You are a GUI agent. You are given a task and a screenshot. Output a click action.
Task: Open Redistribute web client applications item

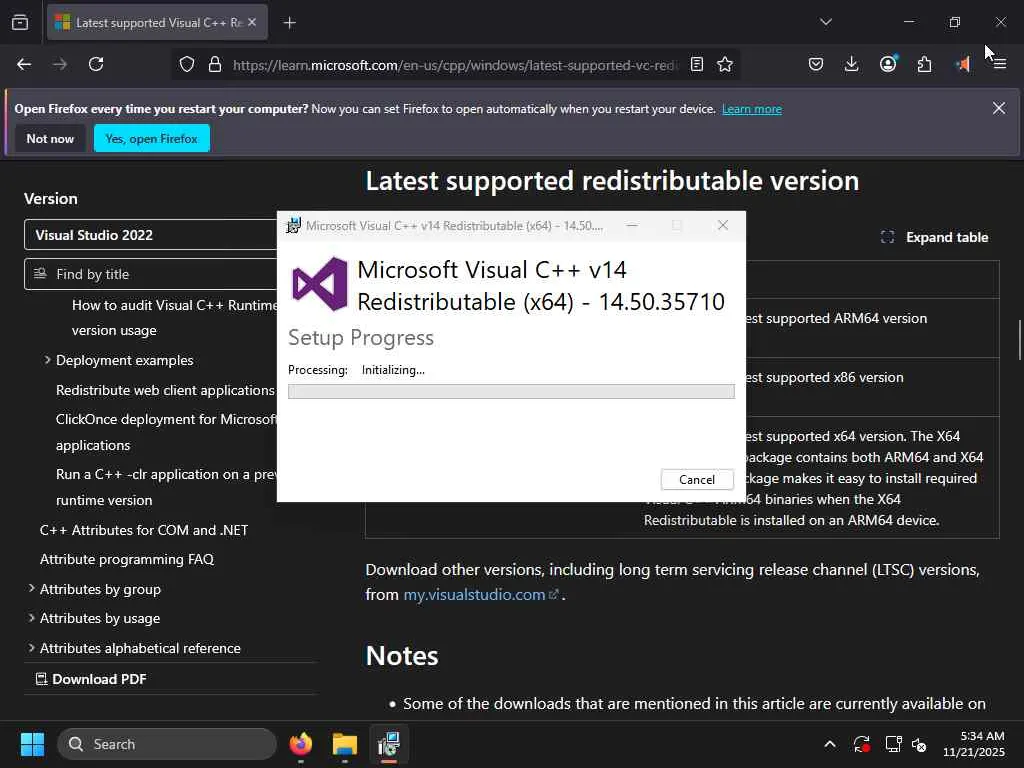(165, 390)
